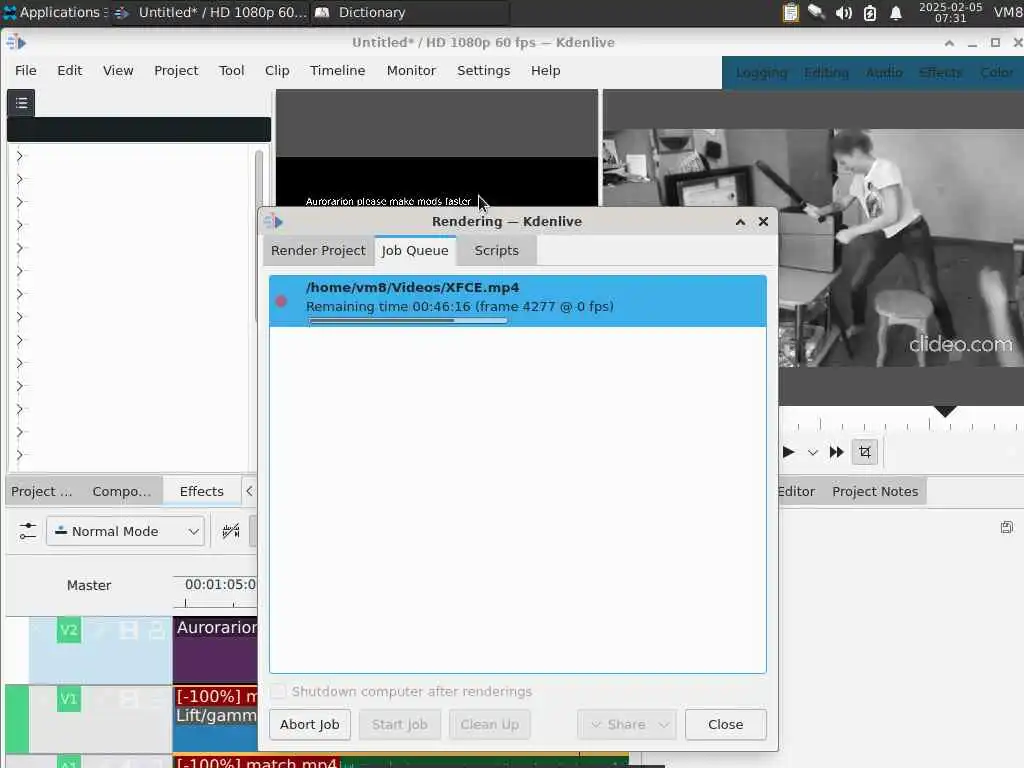The width and height of the screenshot is (1024, 768).
Task: Switch to the Compo... panel tab
Action: 121,491
